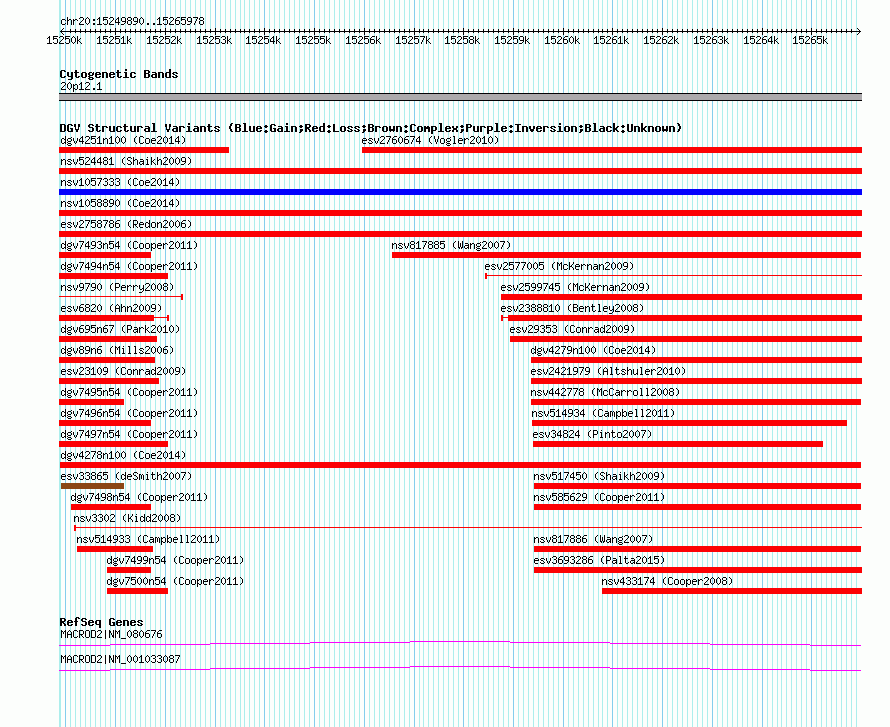
Task: Select esv3693286 (Palta2015) label
Action: 599,560
